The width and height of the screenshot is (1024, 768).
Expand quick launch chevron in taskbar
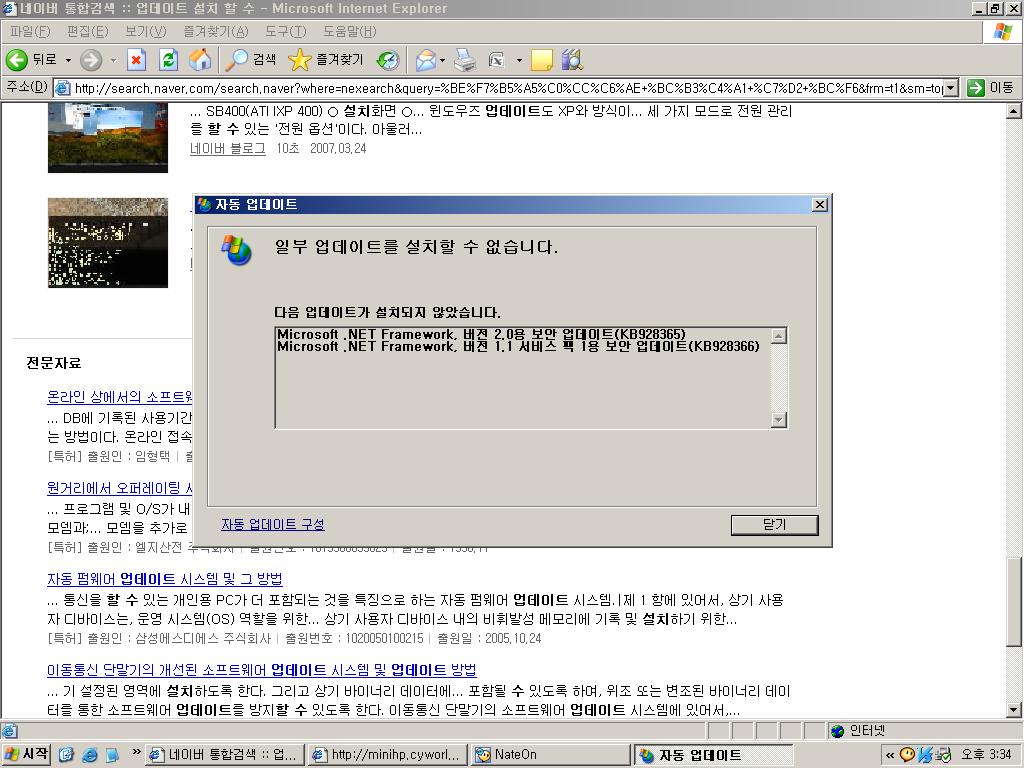136,752
